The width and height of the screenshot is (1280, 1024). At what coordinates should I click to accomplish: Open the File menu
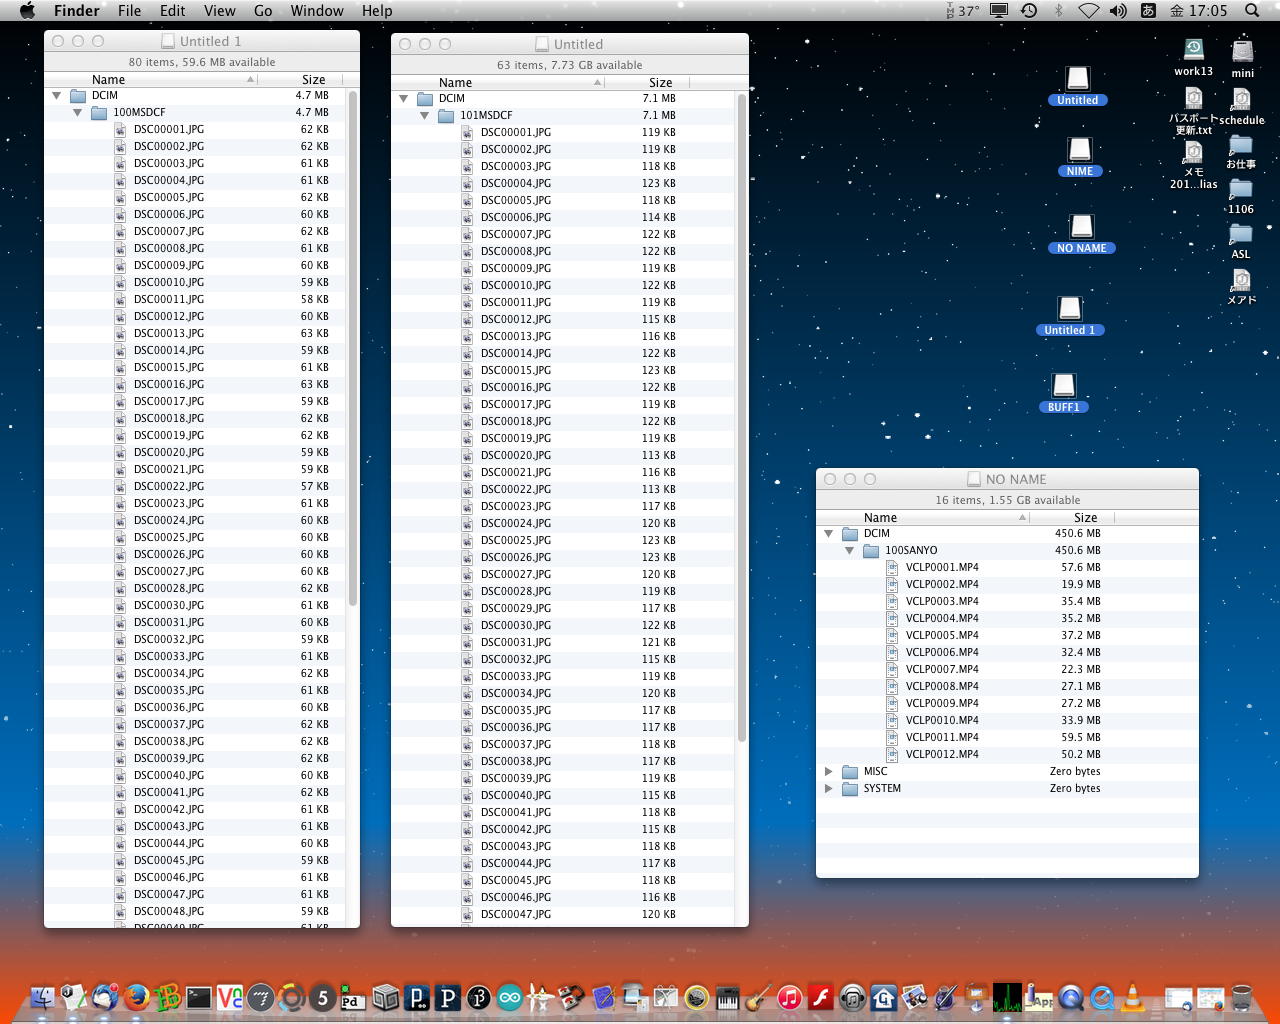129,11
